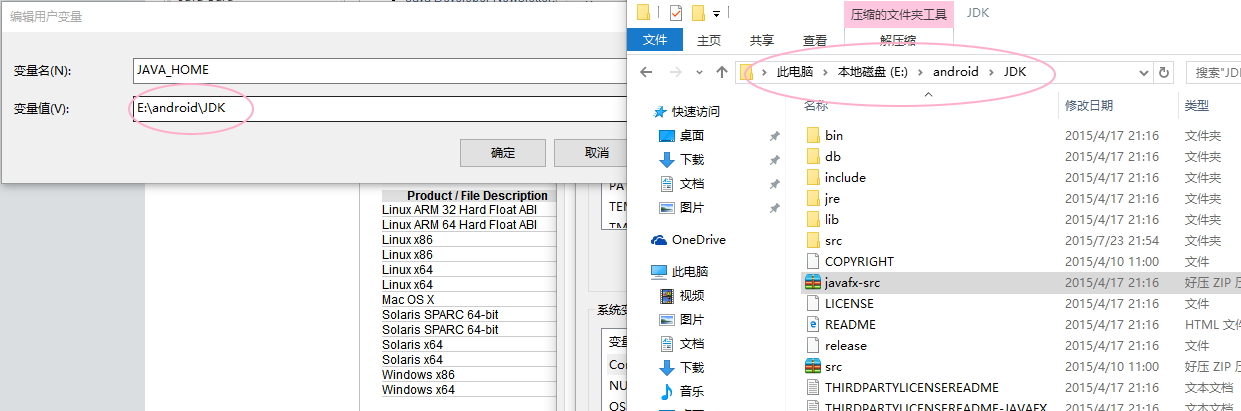Select the 压缩的文件夹工具 context tab
The image size is (1241, 411).
coord(898,14)
